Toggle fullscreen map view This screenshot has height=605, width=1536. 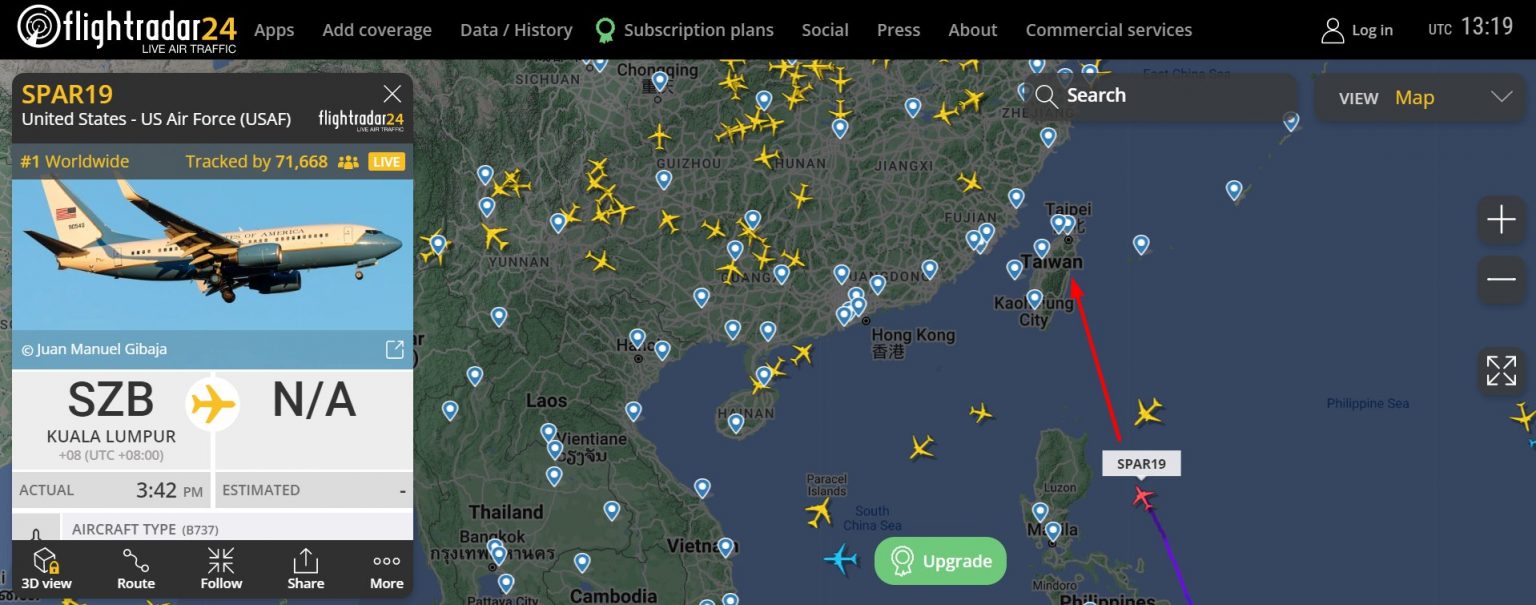[x=1501, y=371]
